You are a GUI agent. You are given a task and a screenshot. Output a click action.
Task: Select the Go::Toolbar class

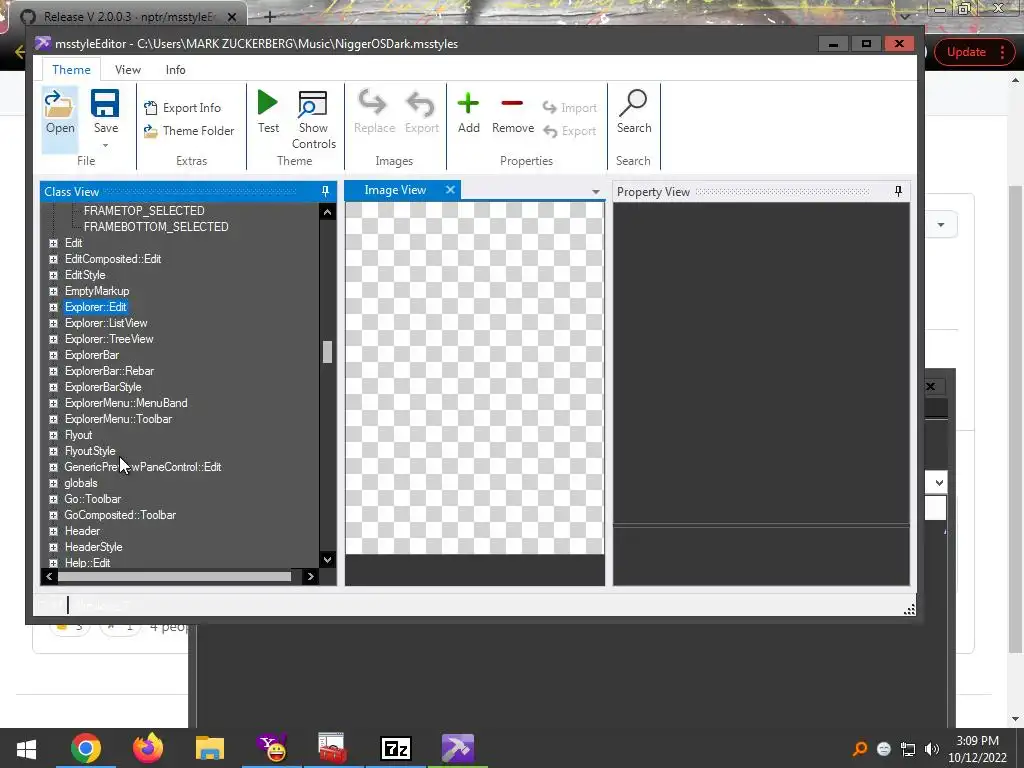93,499
